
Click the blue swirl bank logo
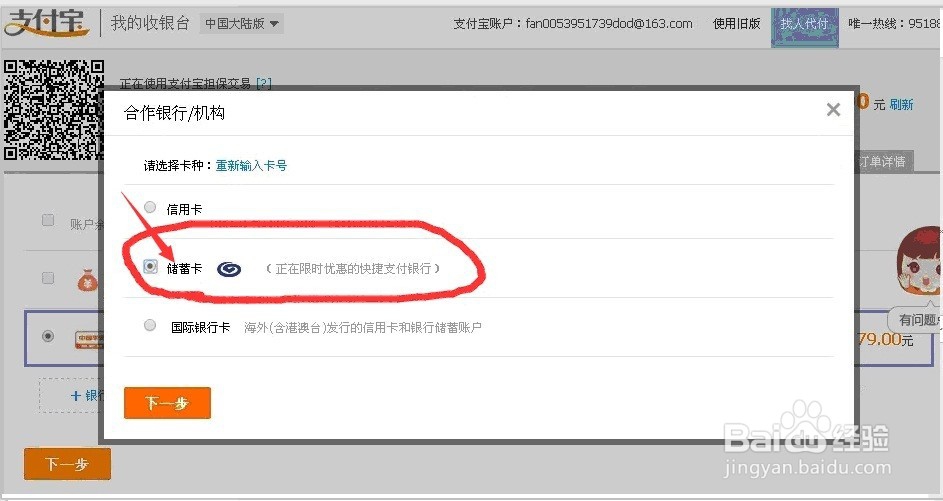229,269
